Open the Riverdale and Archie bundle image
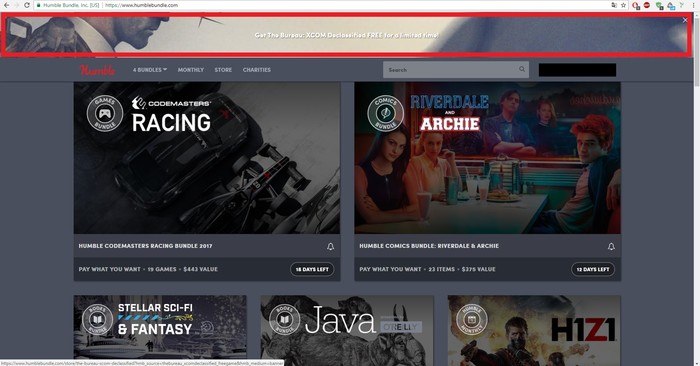This screenshot has height=366, width=700. [x=488, y=158]
